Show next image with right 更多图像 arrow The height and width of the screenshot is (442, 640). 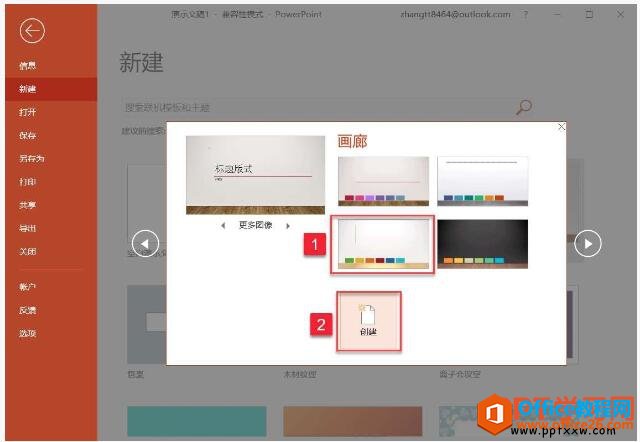coord(288,225)
